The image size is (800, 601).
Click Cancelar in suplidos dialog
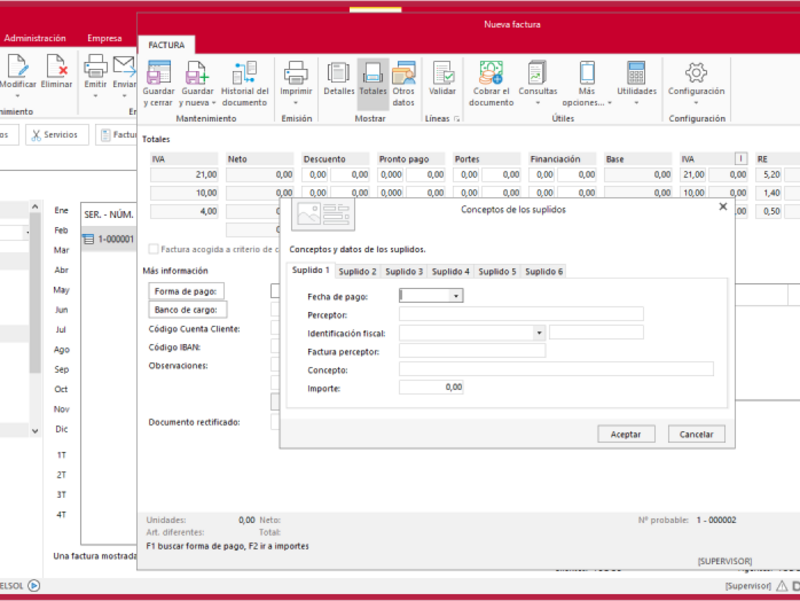point(696,434)
